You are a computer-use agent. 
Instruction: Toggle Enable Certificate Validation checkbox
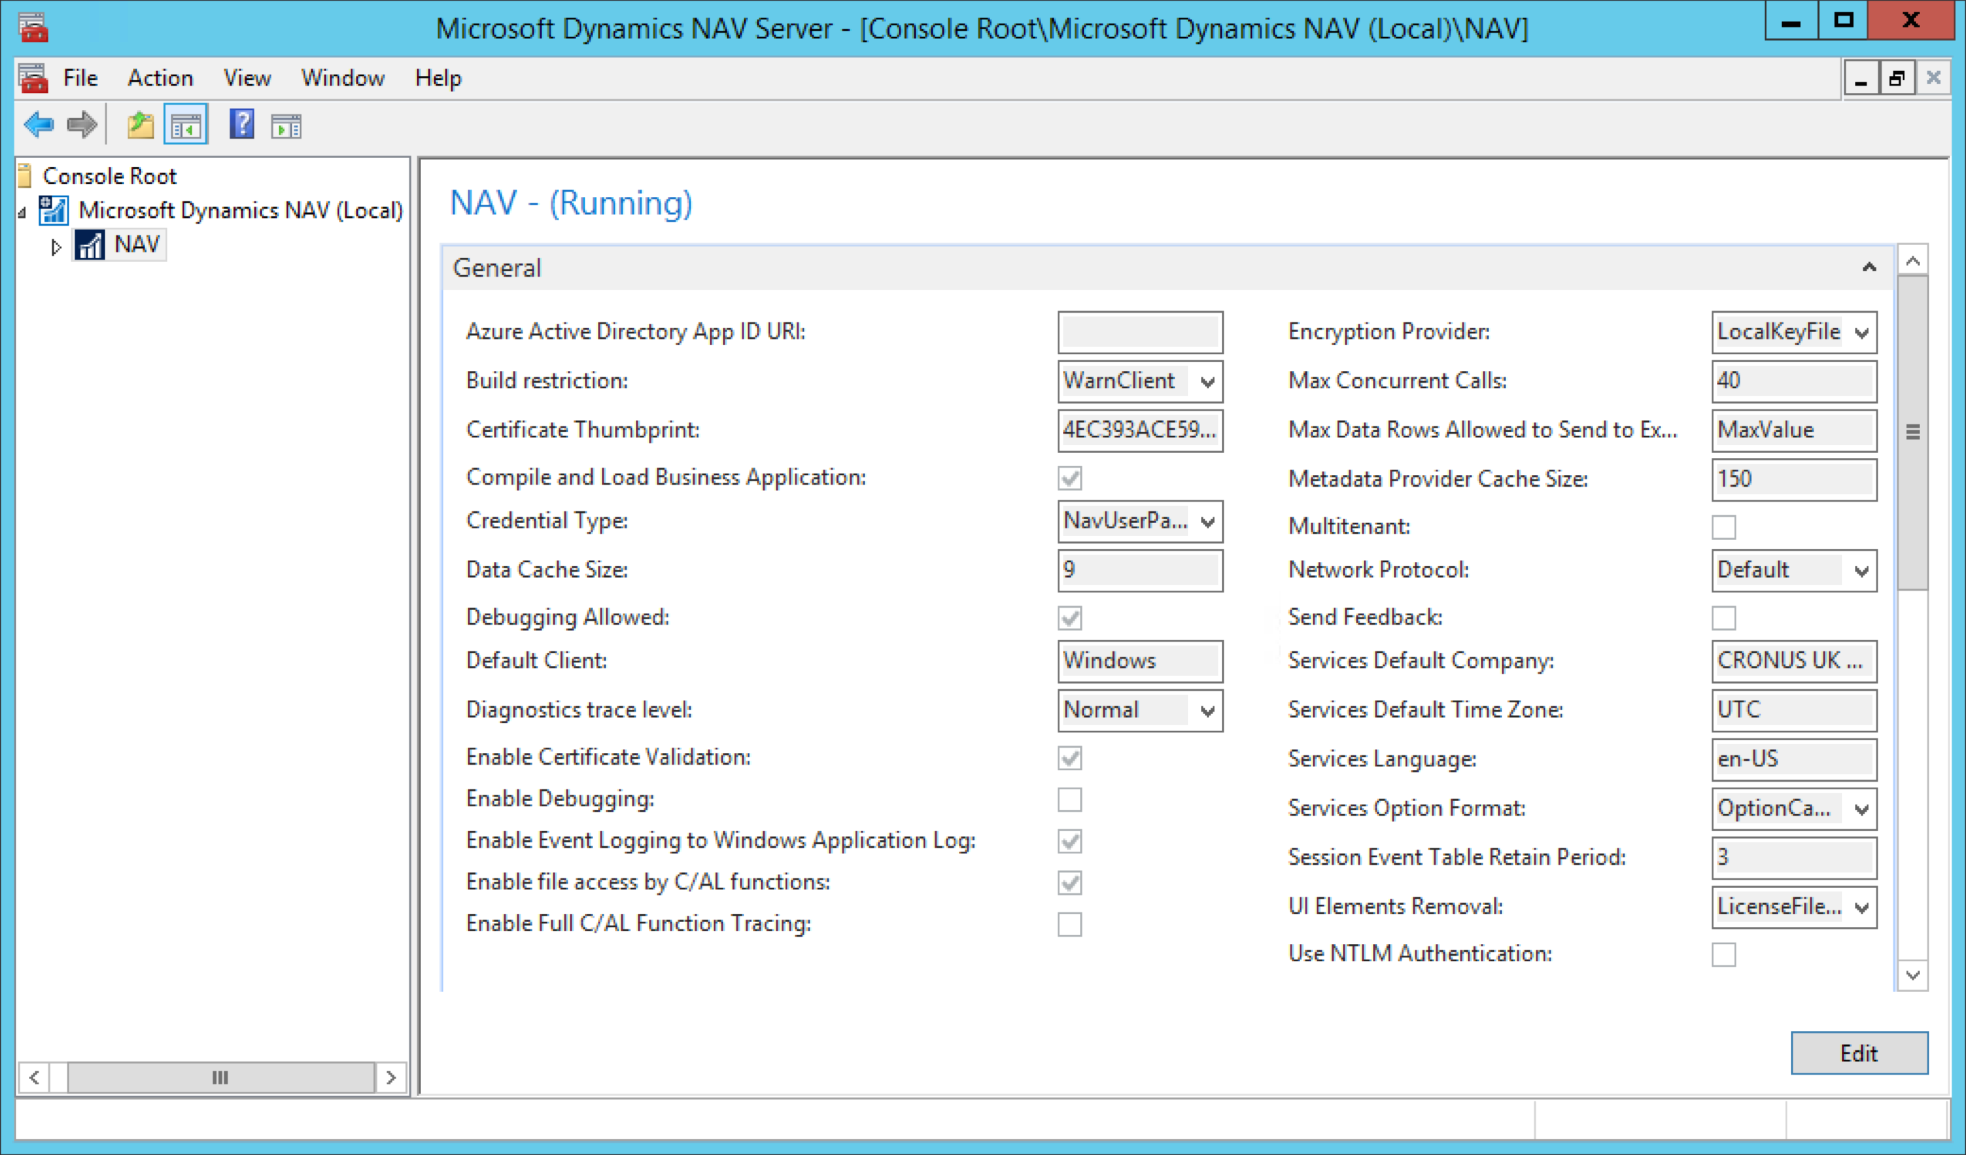pos(1070,758)
